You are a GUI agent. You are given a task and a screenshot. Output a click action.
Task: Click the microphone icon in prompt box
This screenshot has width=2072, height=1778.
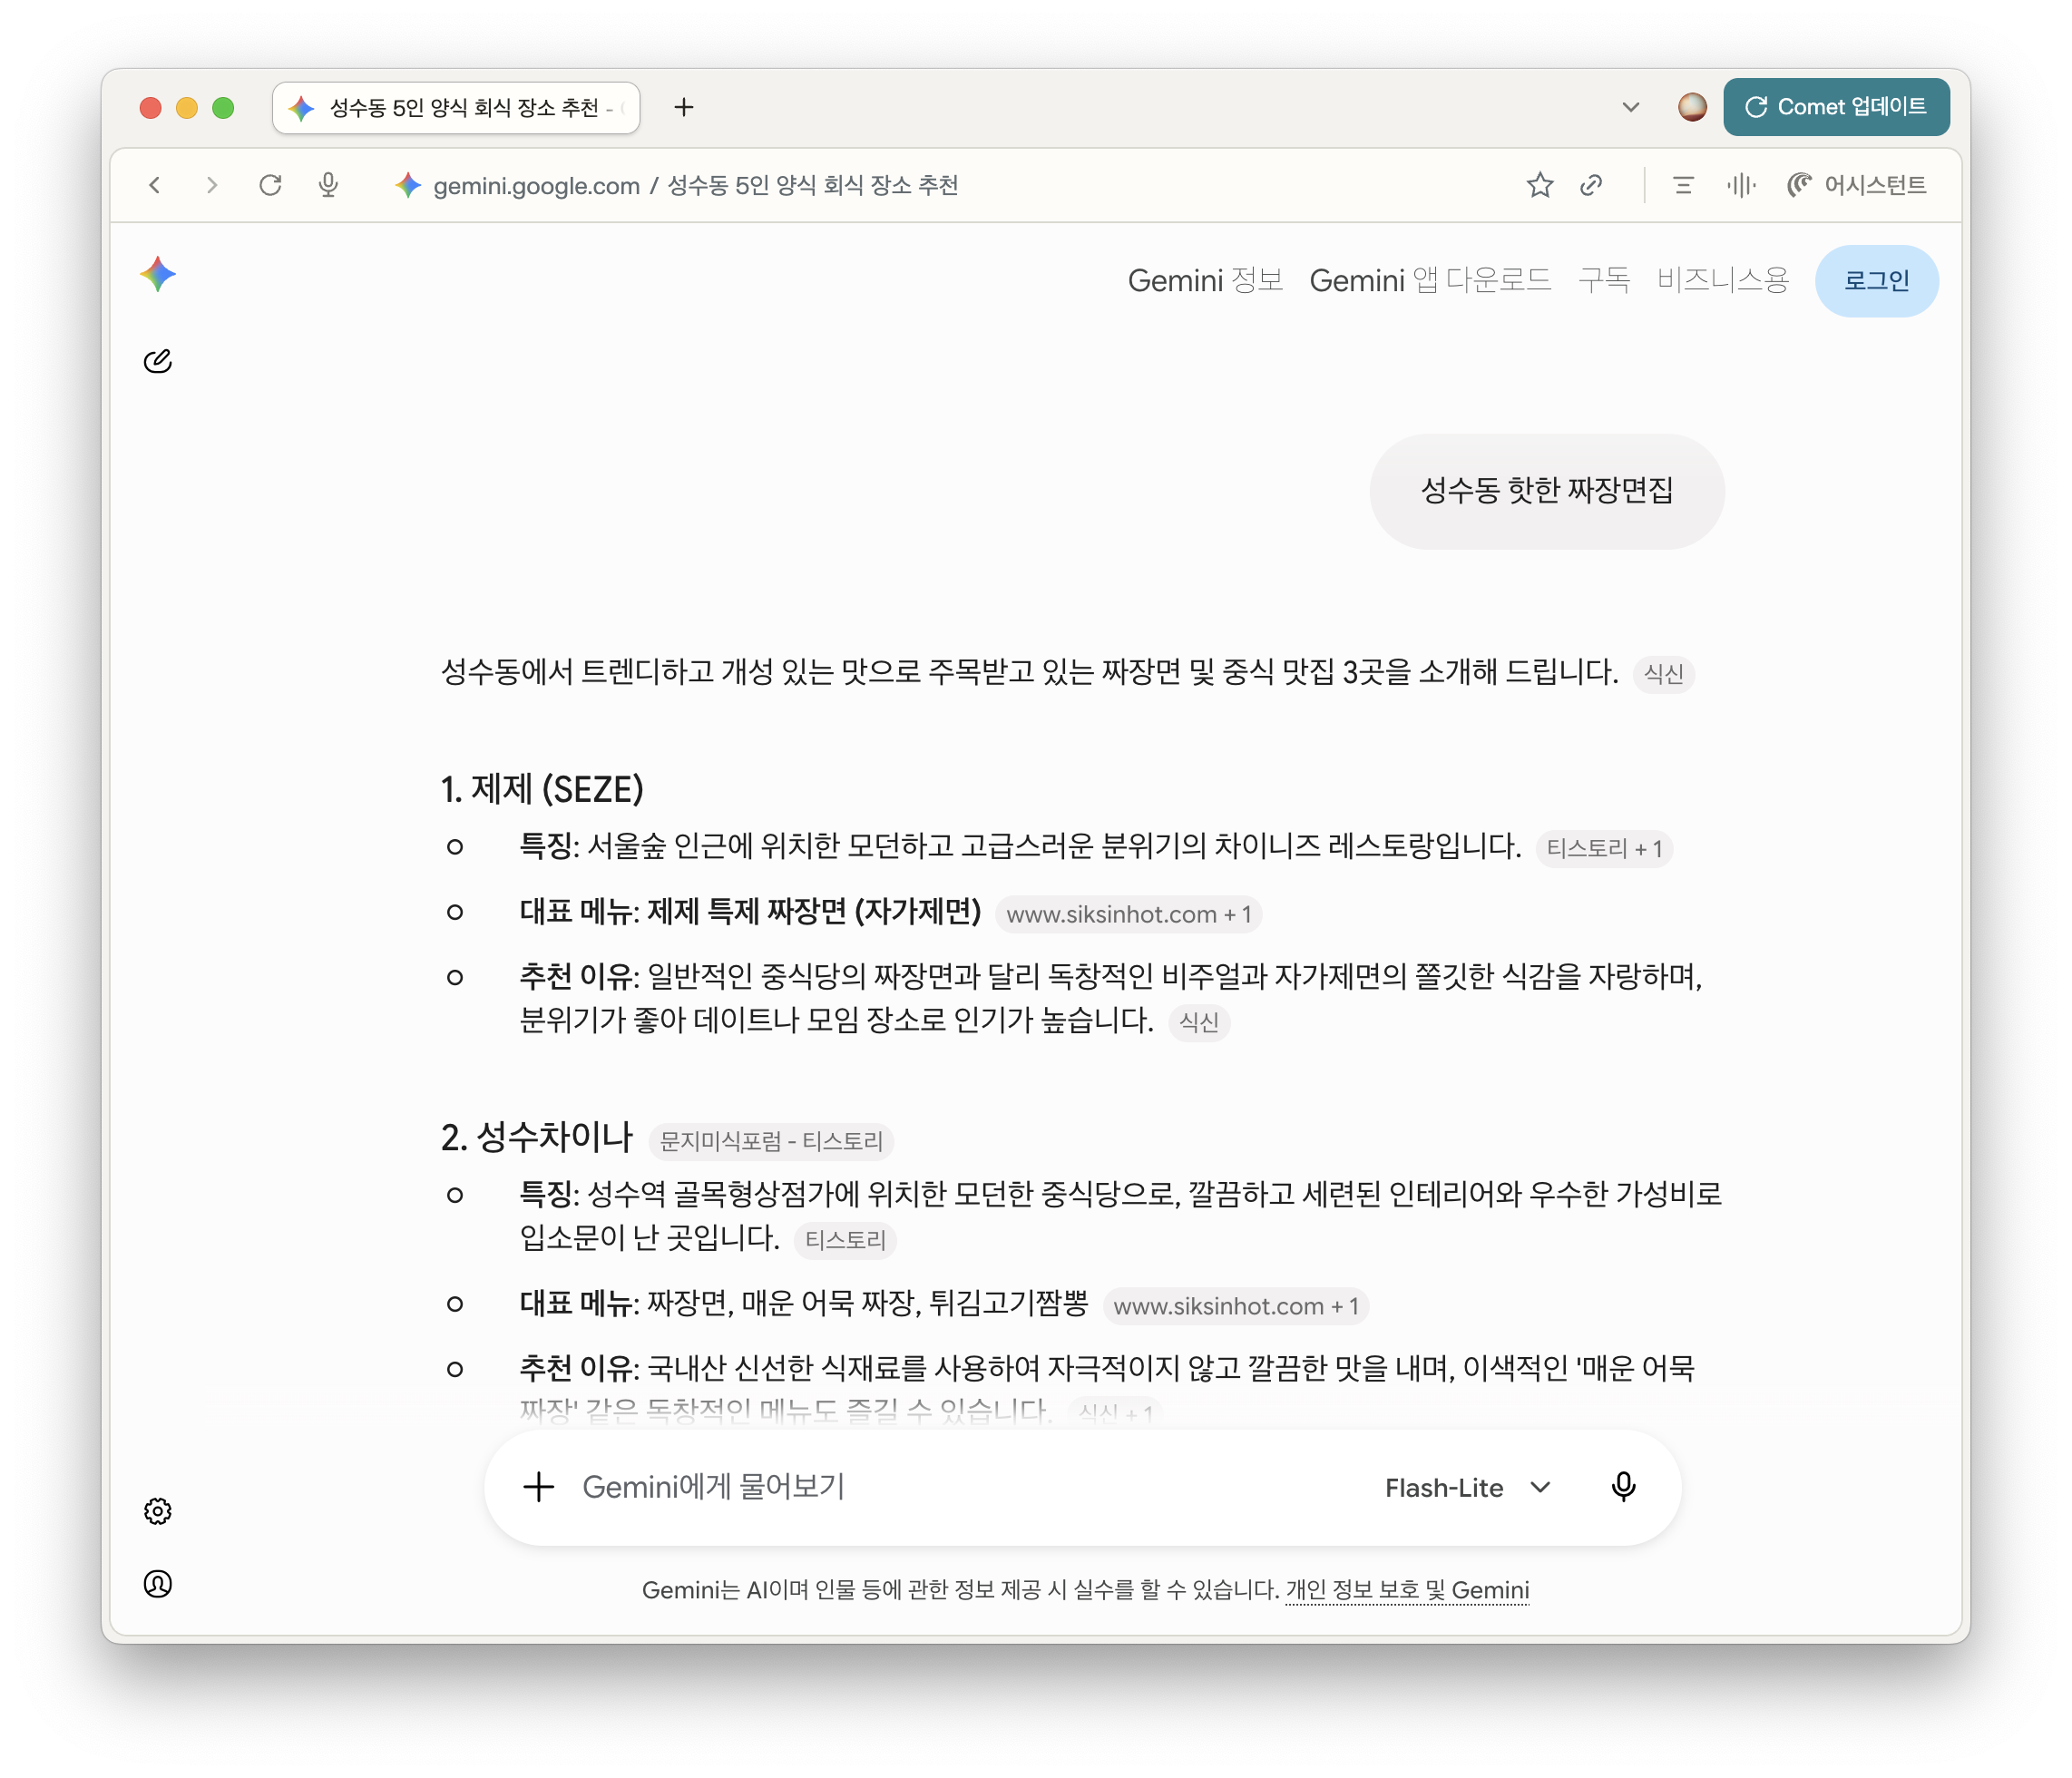point(1623,1487)
